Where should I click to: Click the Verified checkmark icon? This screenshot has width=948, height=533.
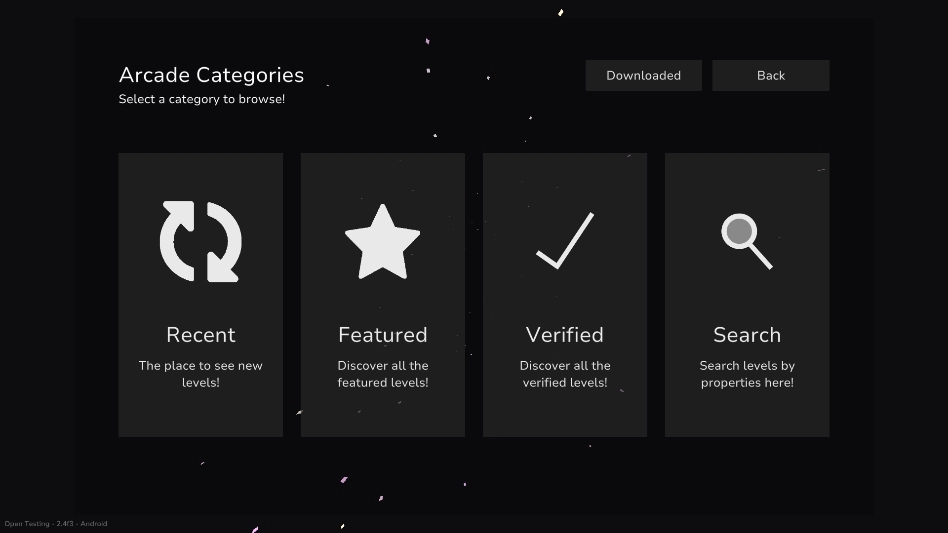coord(565,241)
